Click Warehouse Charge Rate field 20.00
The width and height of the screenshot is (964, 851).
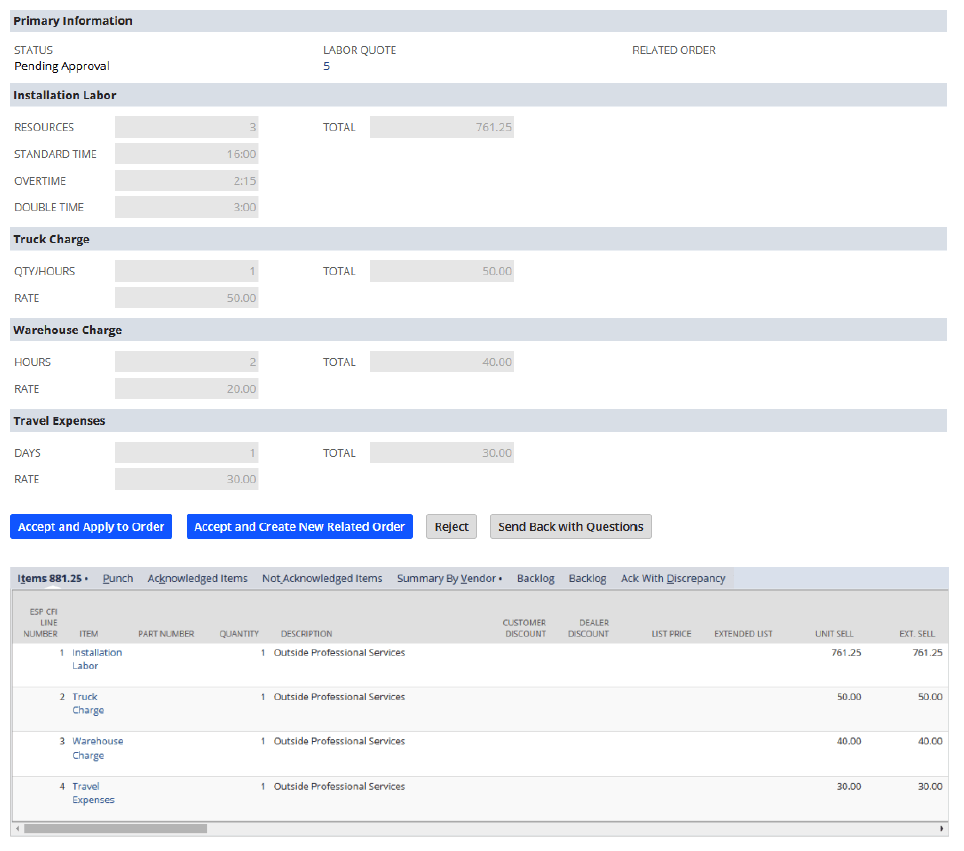pos(186,389)
